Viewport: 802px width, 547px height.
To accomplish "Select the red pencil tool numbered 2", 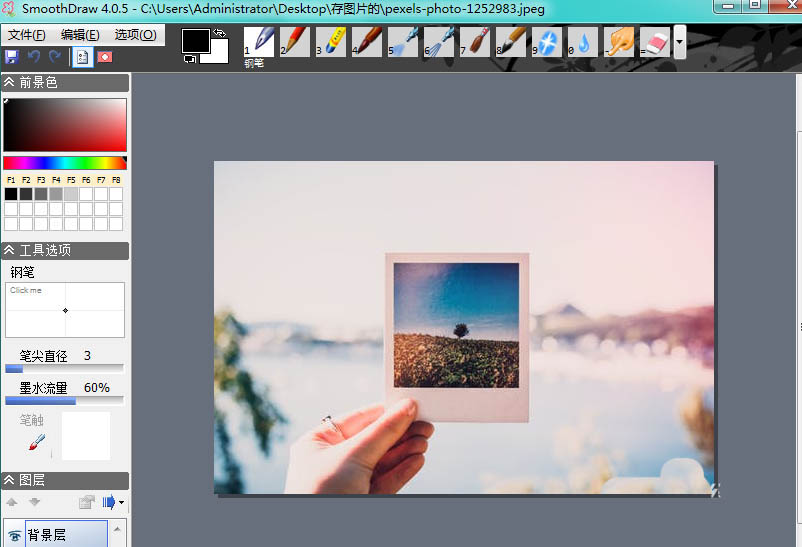I will pos(295,41).
